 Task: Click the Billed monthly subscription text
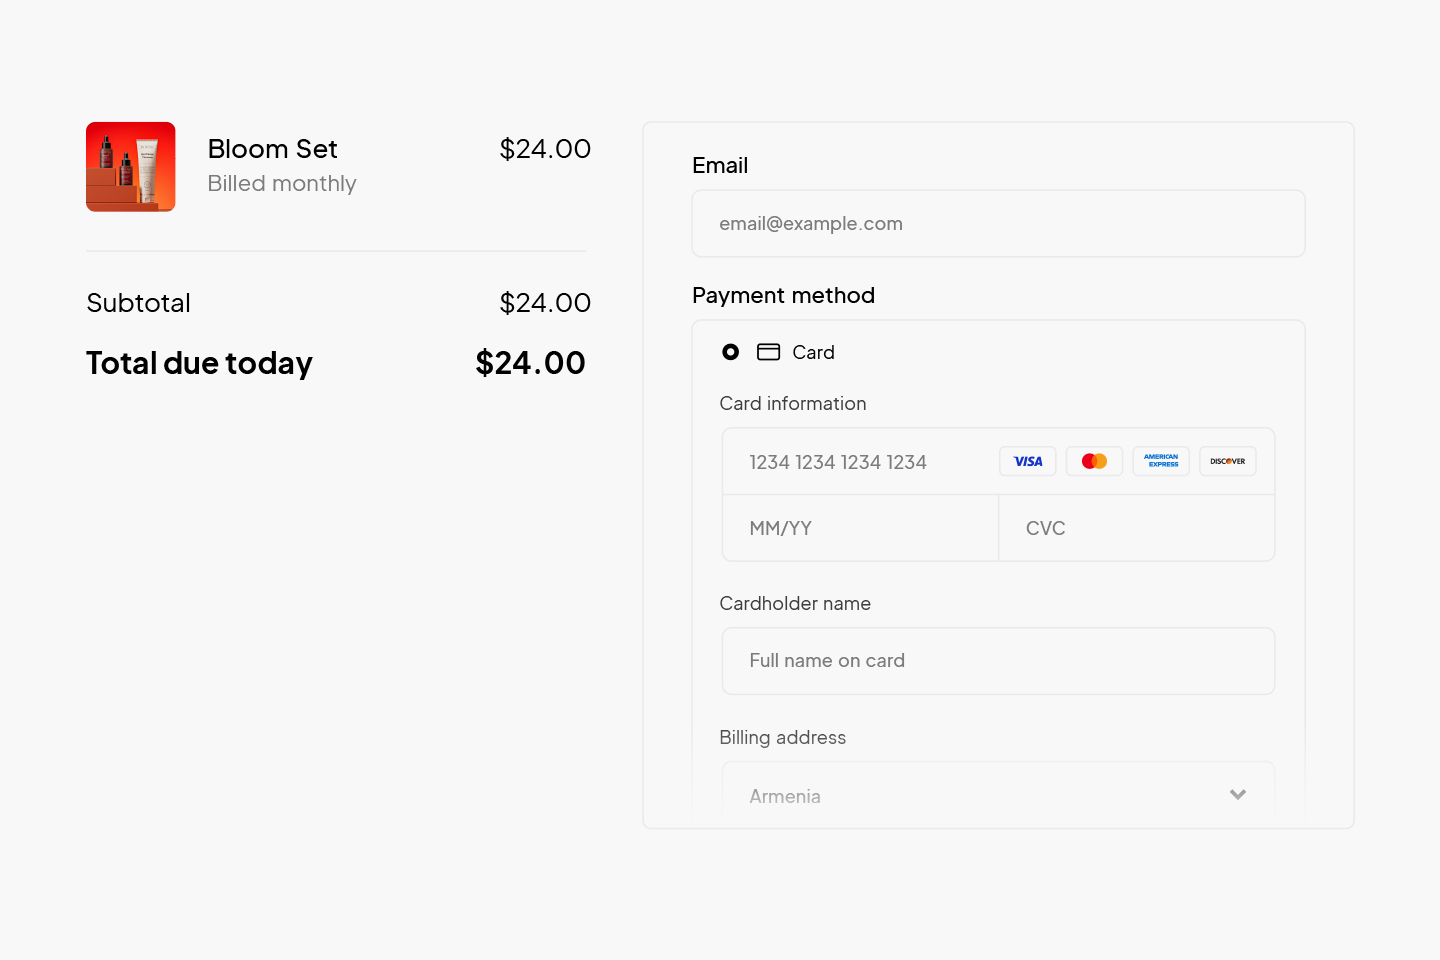[282, 183]
